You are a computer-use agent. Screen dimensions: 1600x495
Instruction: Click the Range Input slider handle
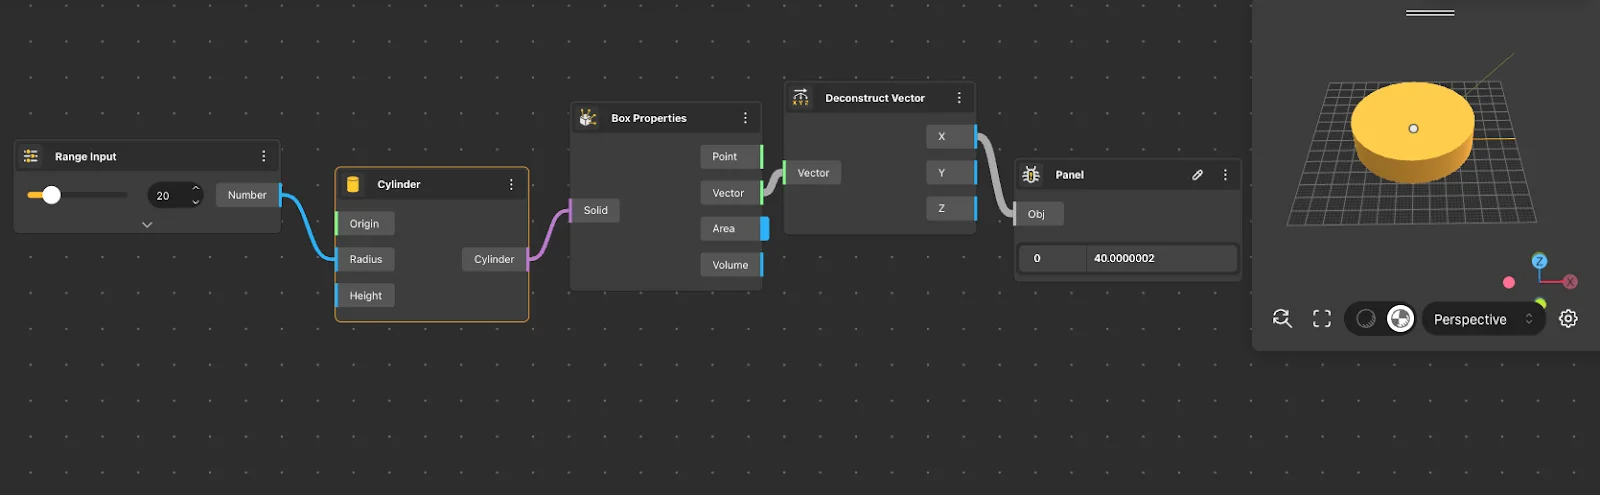pos(51,195)
